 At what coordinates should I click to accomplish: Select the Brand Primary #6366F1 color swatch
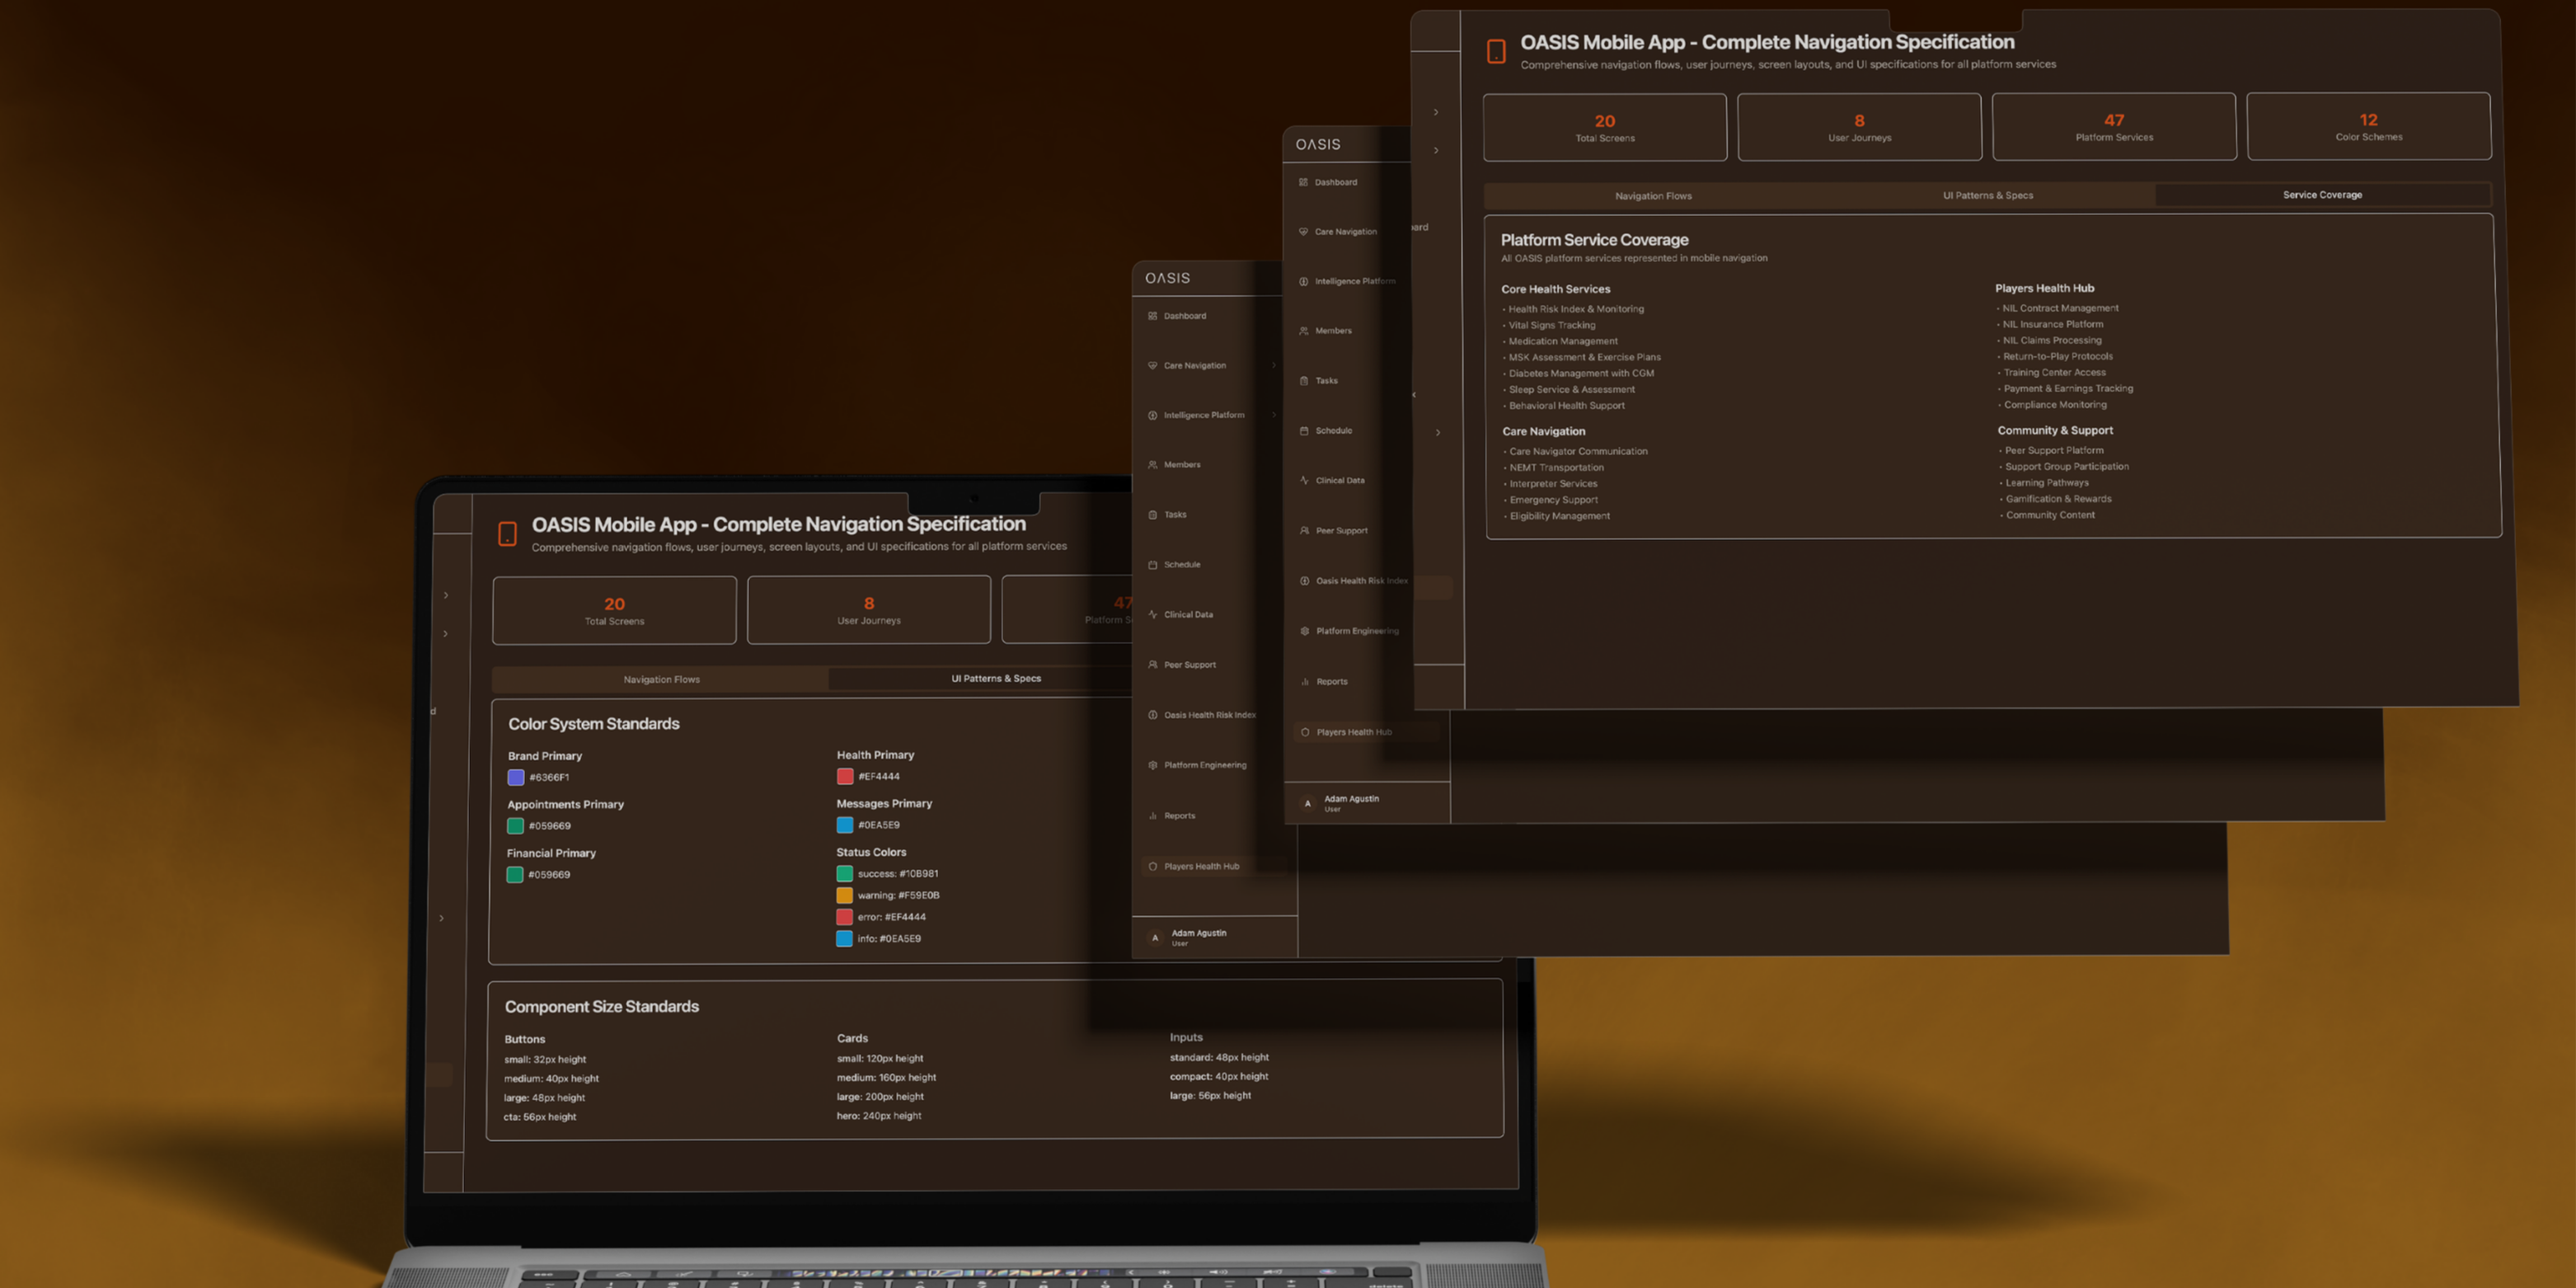[516, 777]
